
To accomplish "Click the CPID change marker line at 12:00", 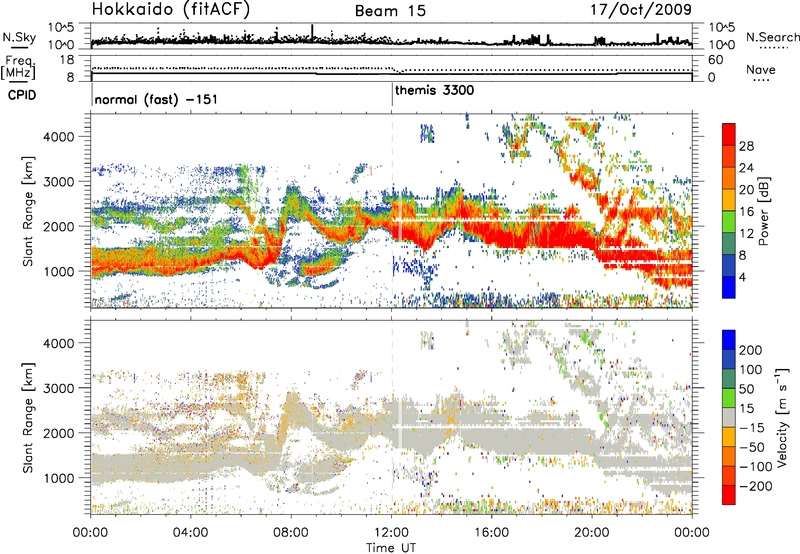I will click(x=392, y=94).
